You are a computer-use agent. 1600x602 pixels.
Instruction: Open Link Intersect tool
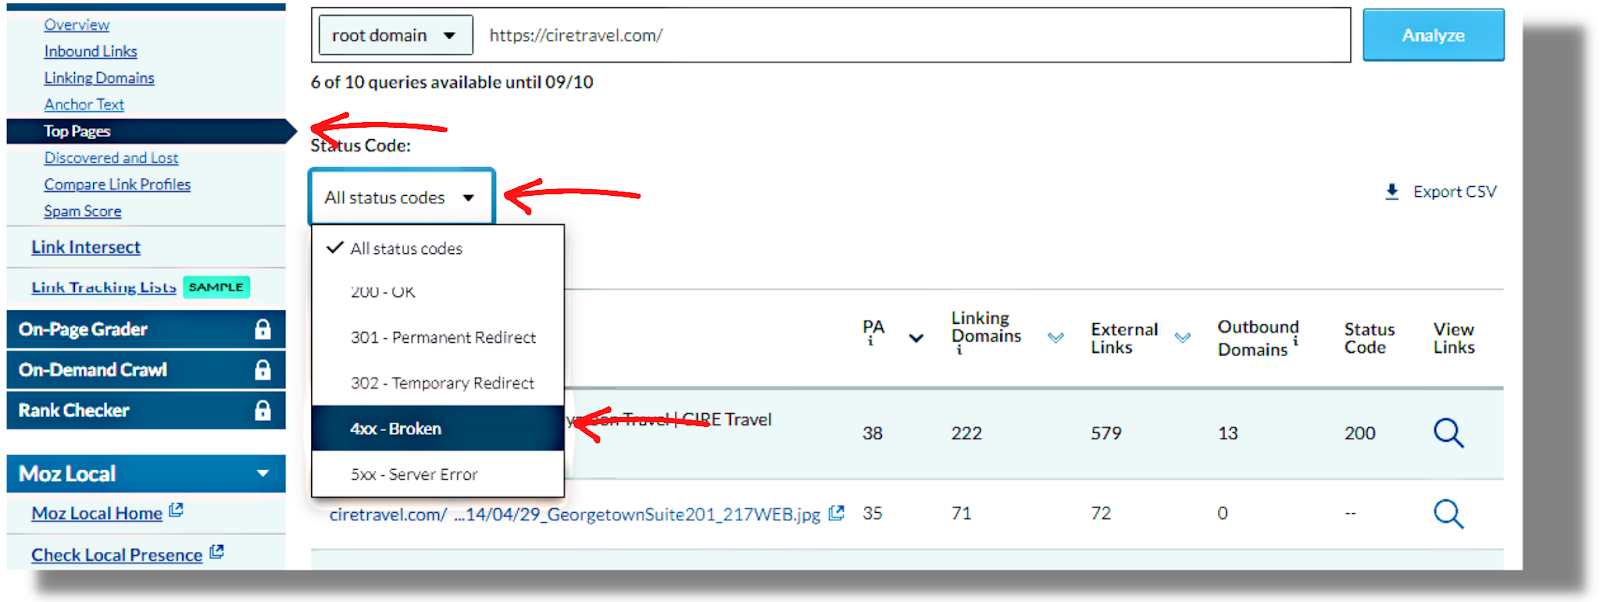click(86, 247)
